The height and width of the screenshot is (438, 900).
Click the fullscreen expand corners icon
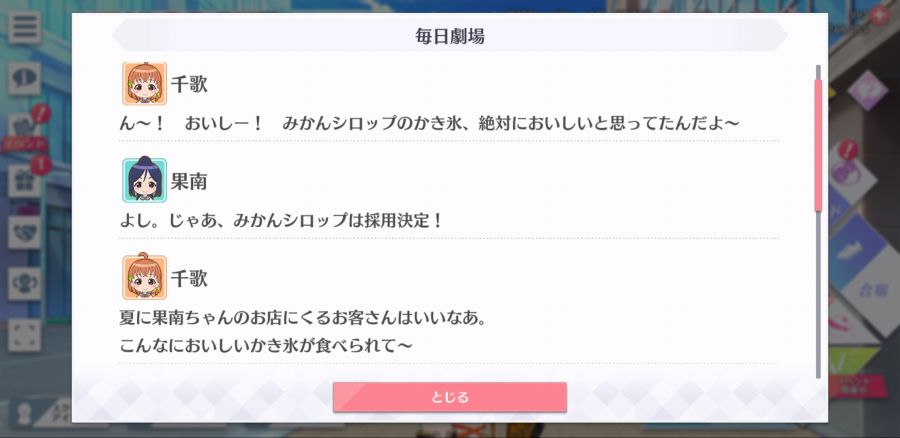pyautogui.click(x=24, y=335)
